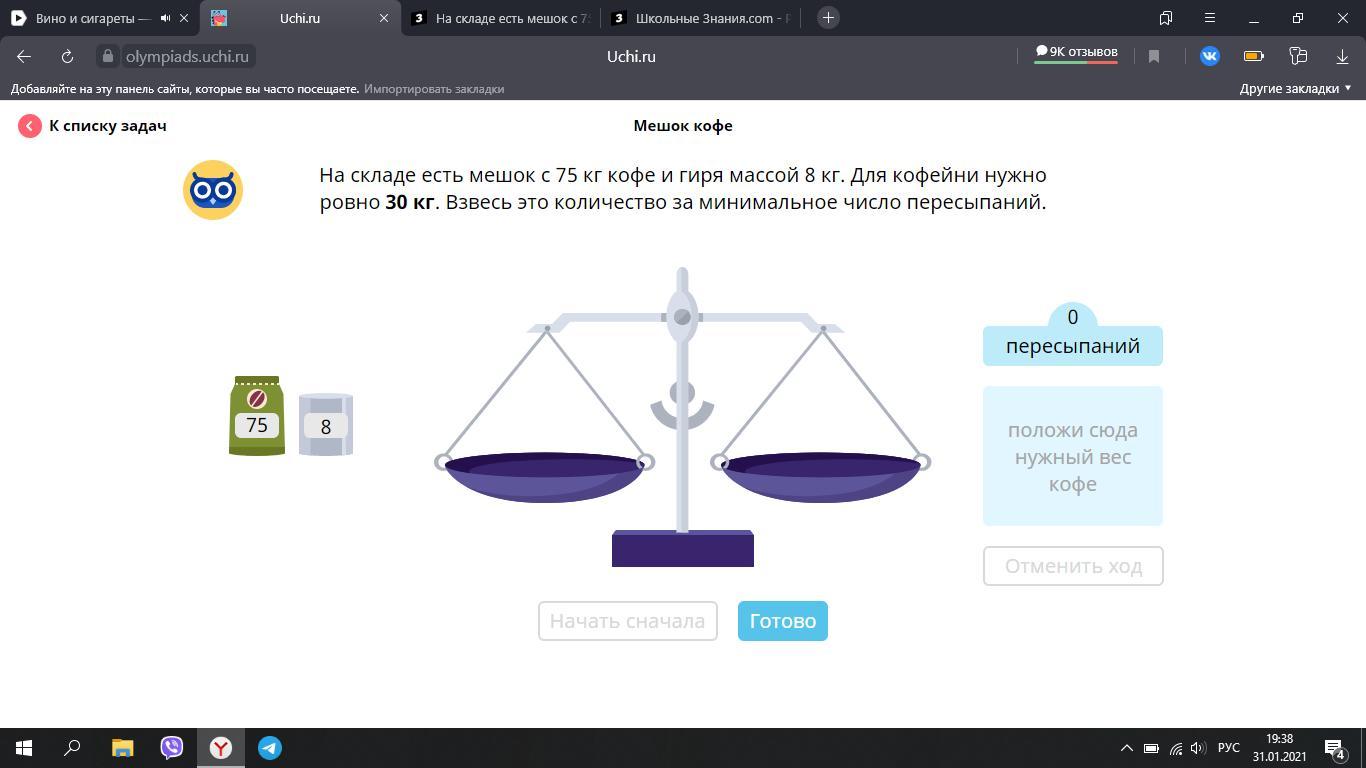Click the system tray battery icon

click(1151, 748)
